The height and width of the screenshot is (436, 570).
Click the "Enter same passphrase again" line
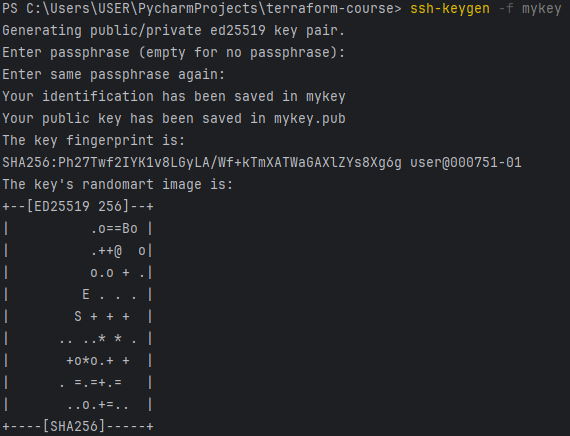click(x=113, y=75)
